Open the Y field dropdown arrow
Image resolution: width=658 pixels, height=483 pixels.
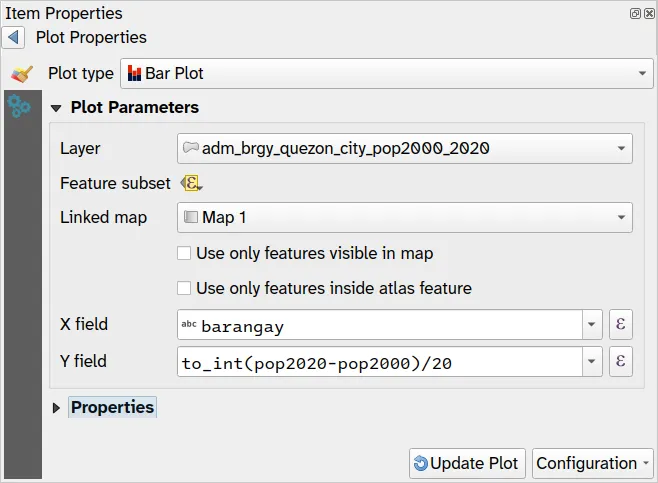pos(592,361)
